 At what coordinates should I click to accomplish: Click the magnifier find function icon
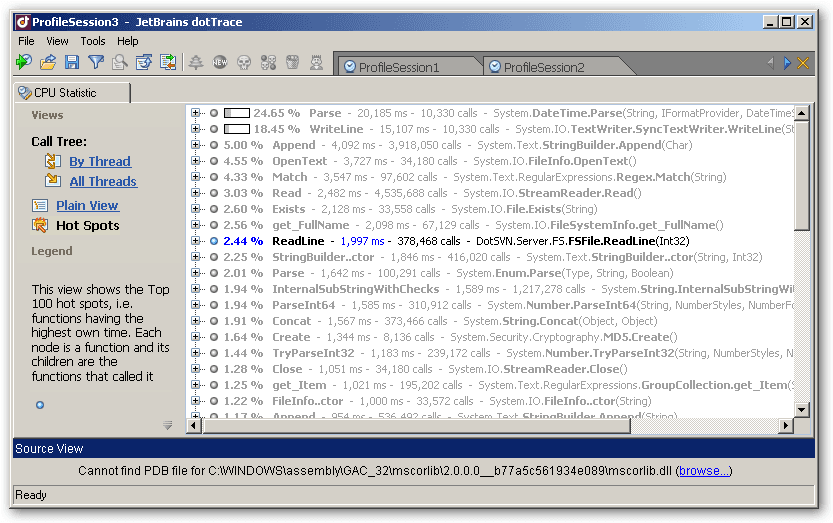[x=120, y=62]
